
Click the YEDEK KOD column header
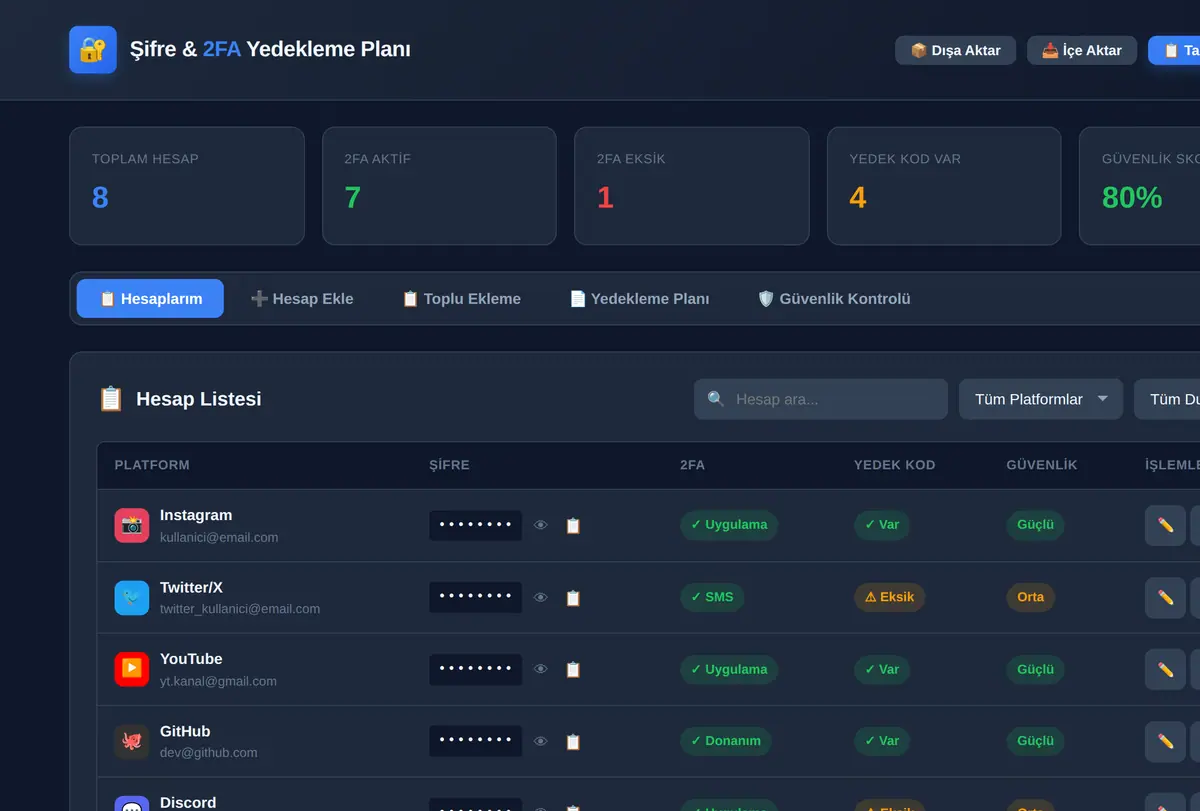coord(894,465)
